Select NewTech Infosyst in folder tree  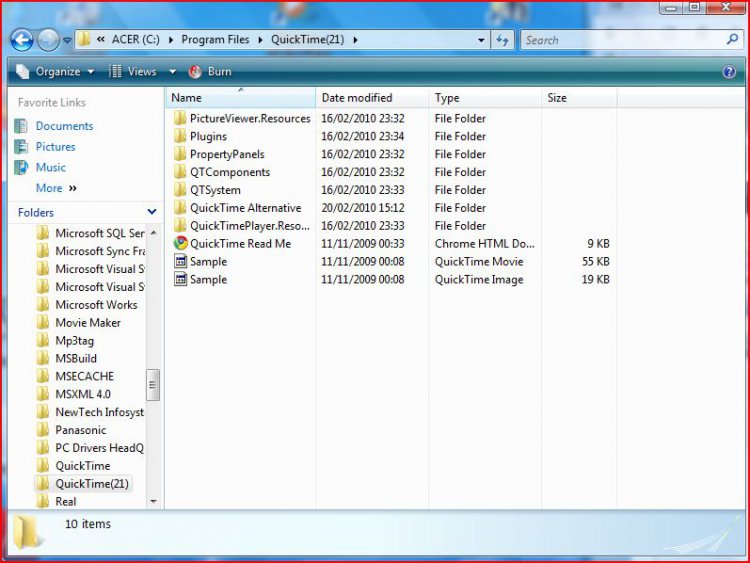(99, 412)
